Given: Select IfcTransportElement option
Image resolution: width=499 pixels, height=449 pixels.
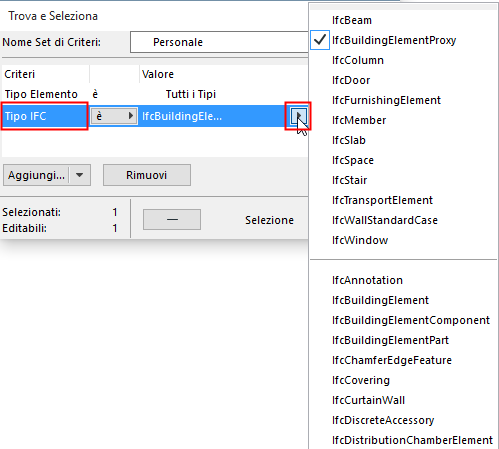Looking at the screenshot, I should (x=403, y=200).
